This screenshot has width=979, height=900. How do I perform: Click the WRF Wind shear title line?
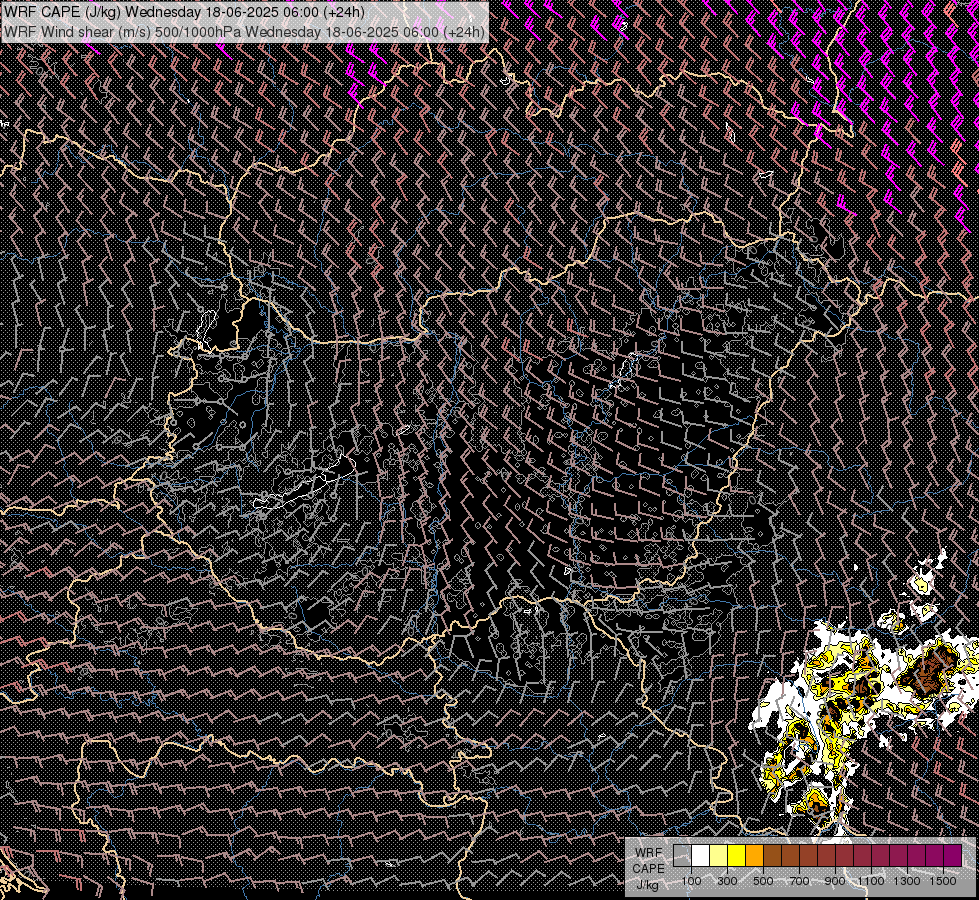(x=244, y=31)
